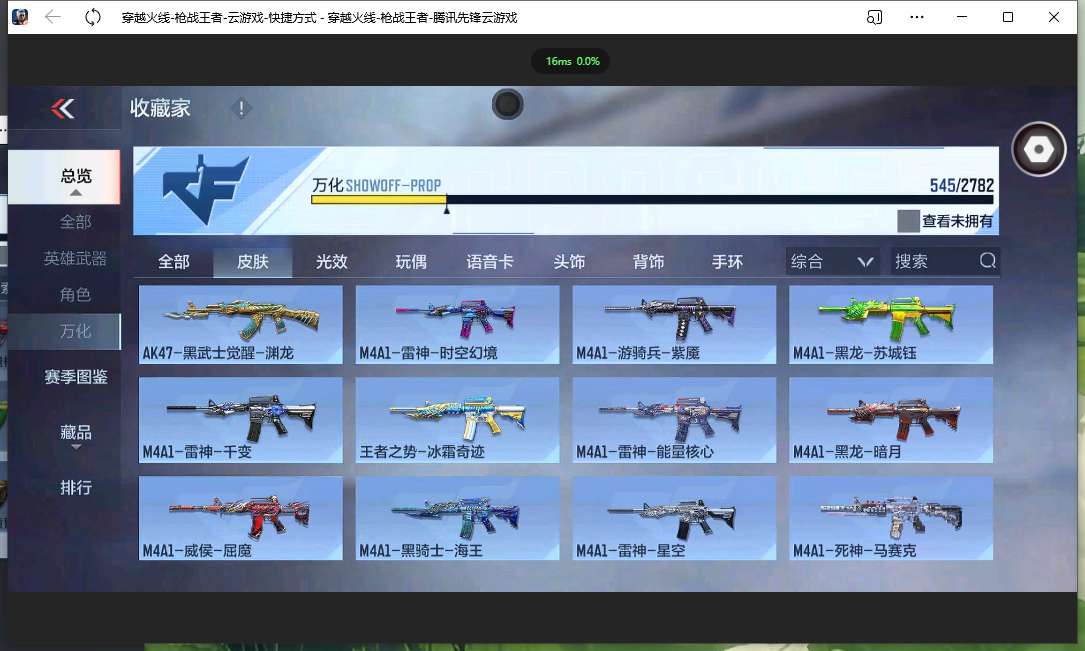Open M4A1-黑龙-暗月 skin card
1085x651 pixels.
891,420
